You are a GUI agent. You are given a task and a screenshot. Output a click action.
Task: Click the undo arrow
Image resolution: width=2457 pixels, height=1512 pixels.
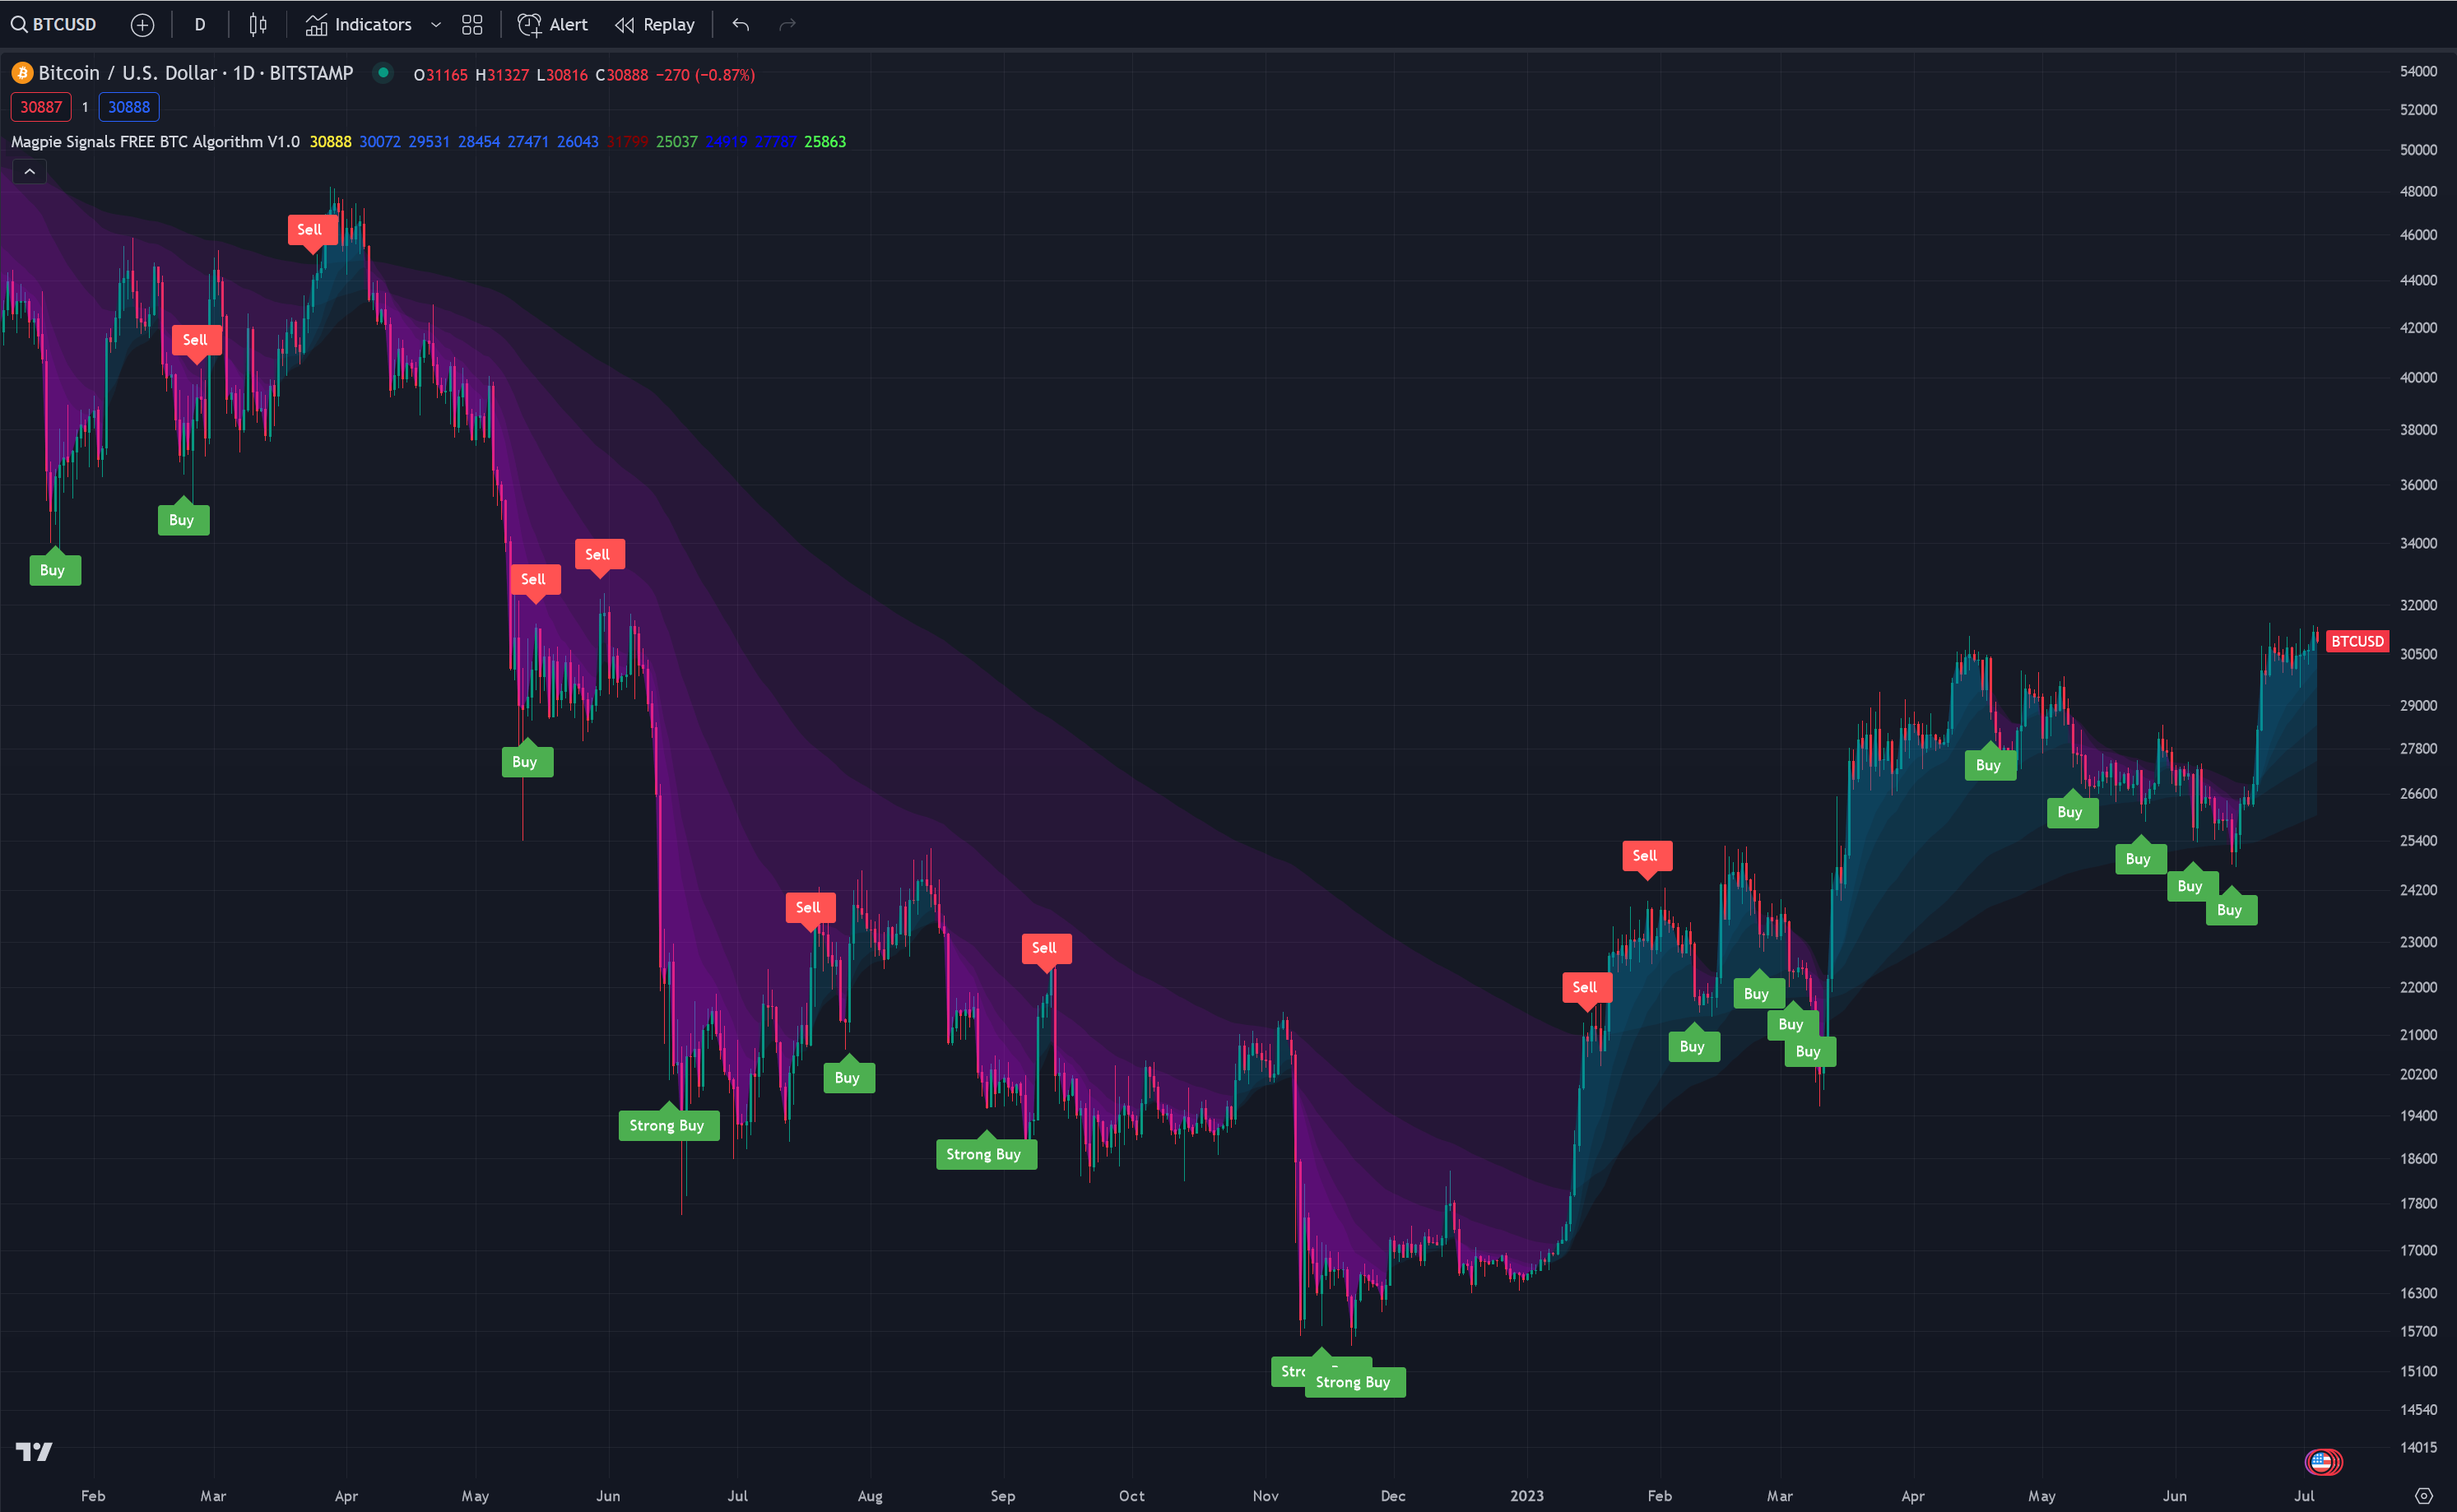[x=740, y=25]
